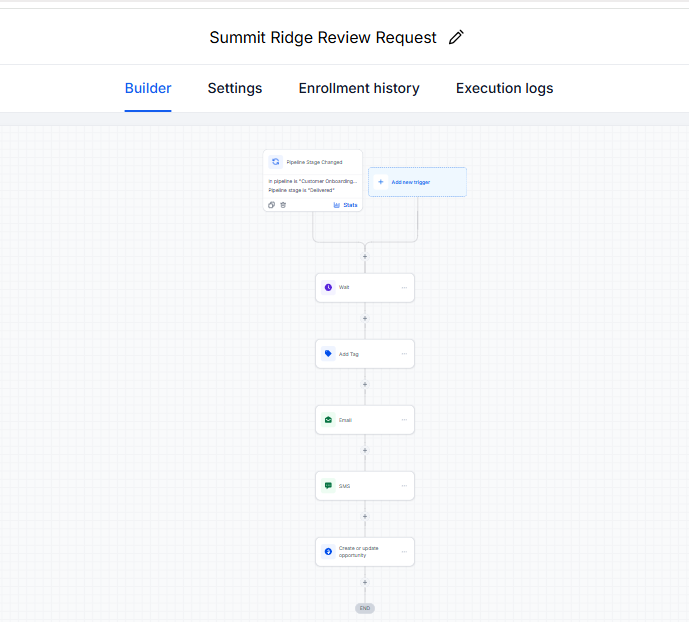The image size is (689, 622).
Task: Open the Enrollment history tab
Action: coord(359,88)
